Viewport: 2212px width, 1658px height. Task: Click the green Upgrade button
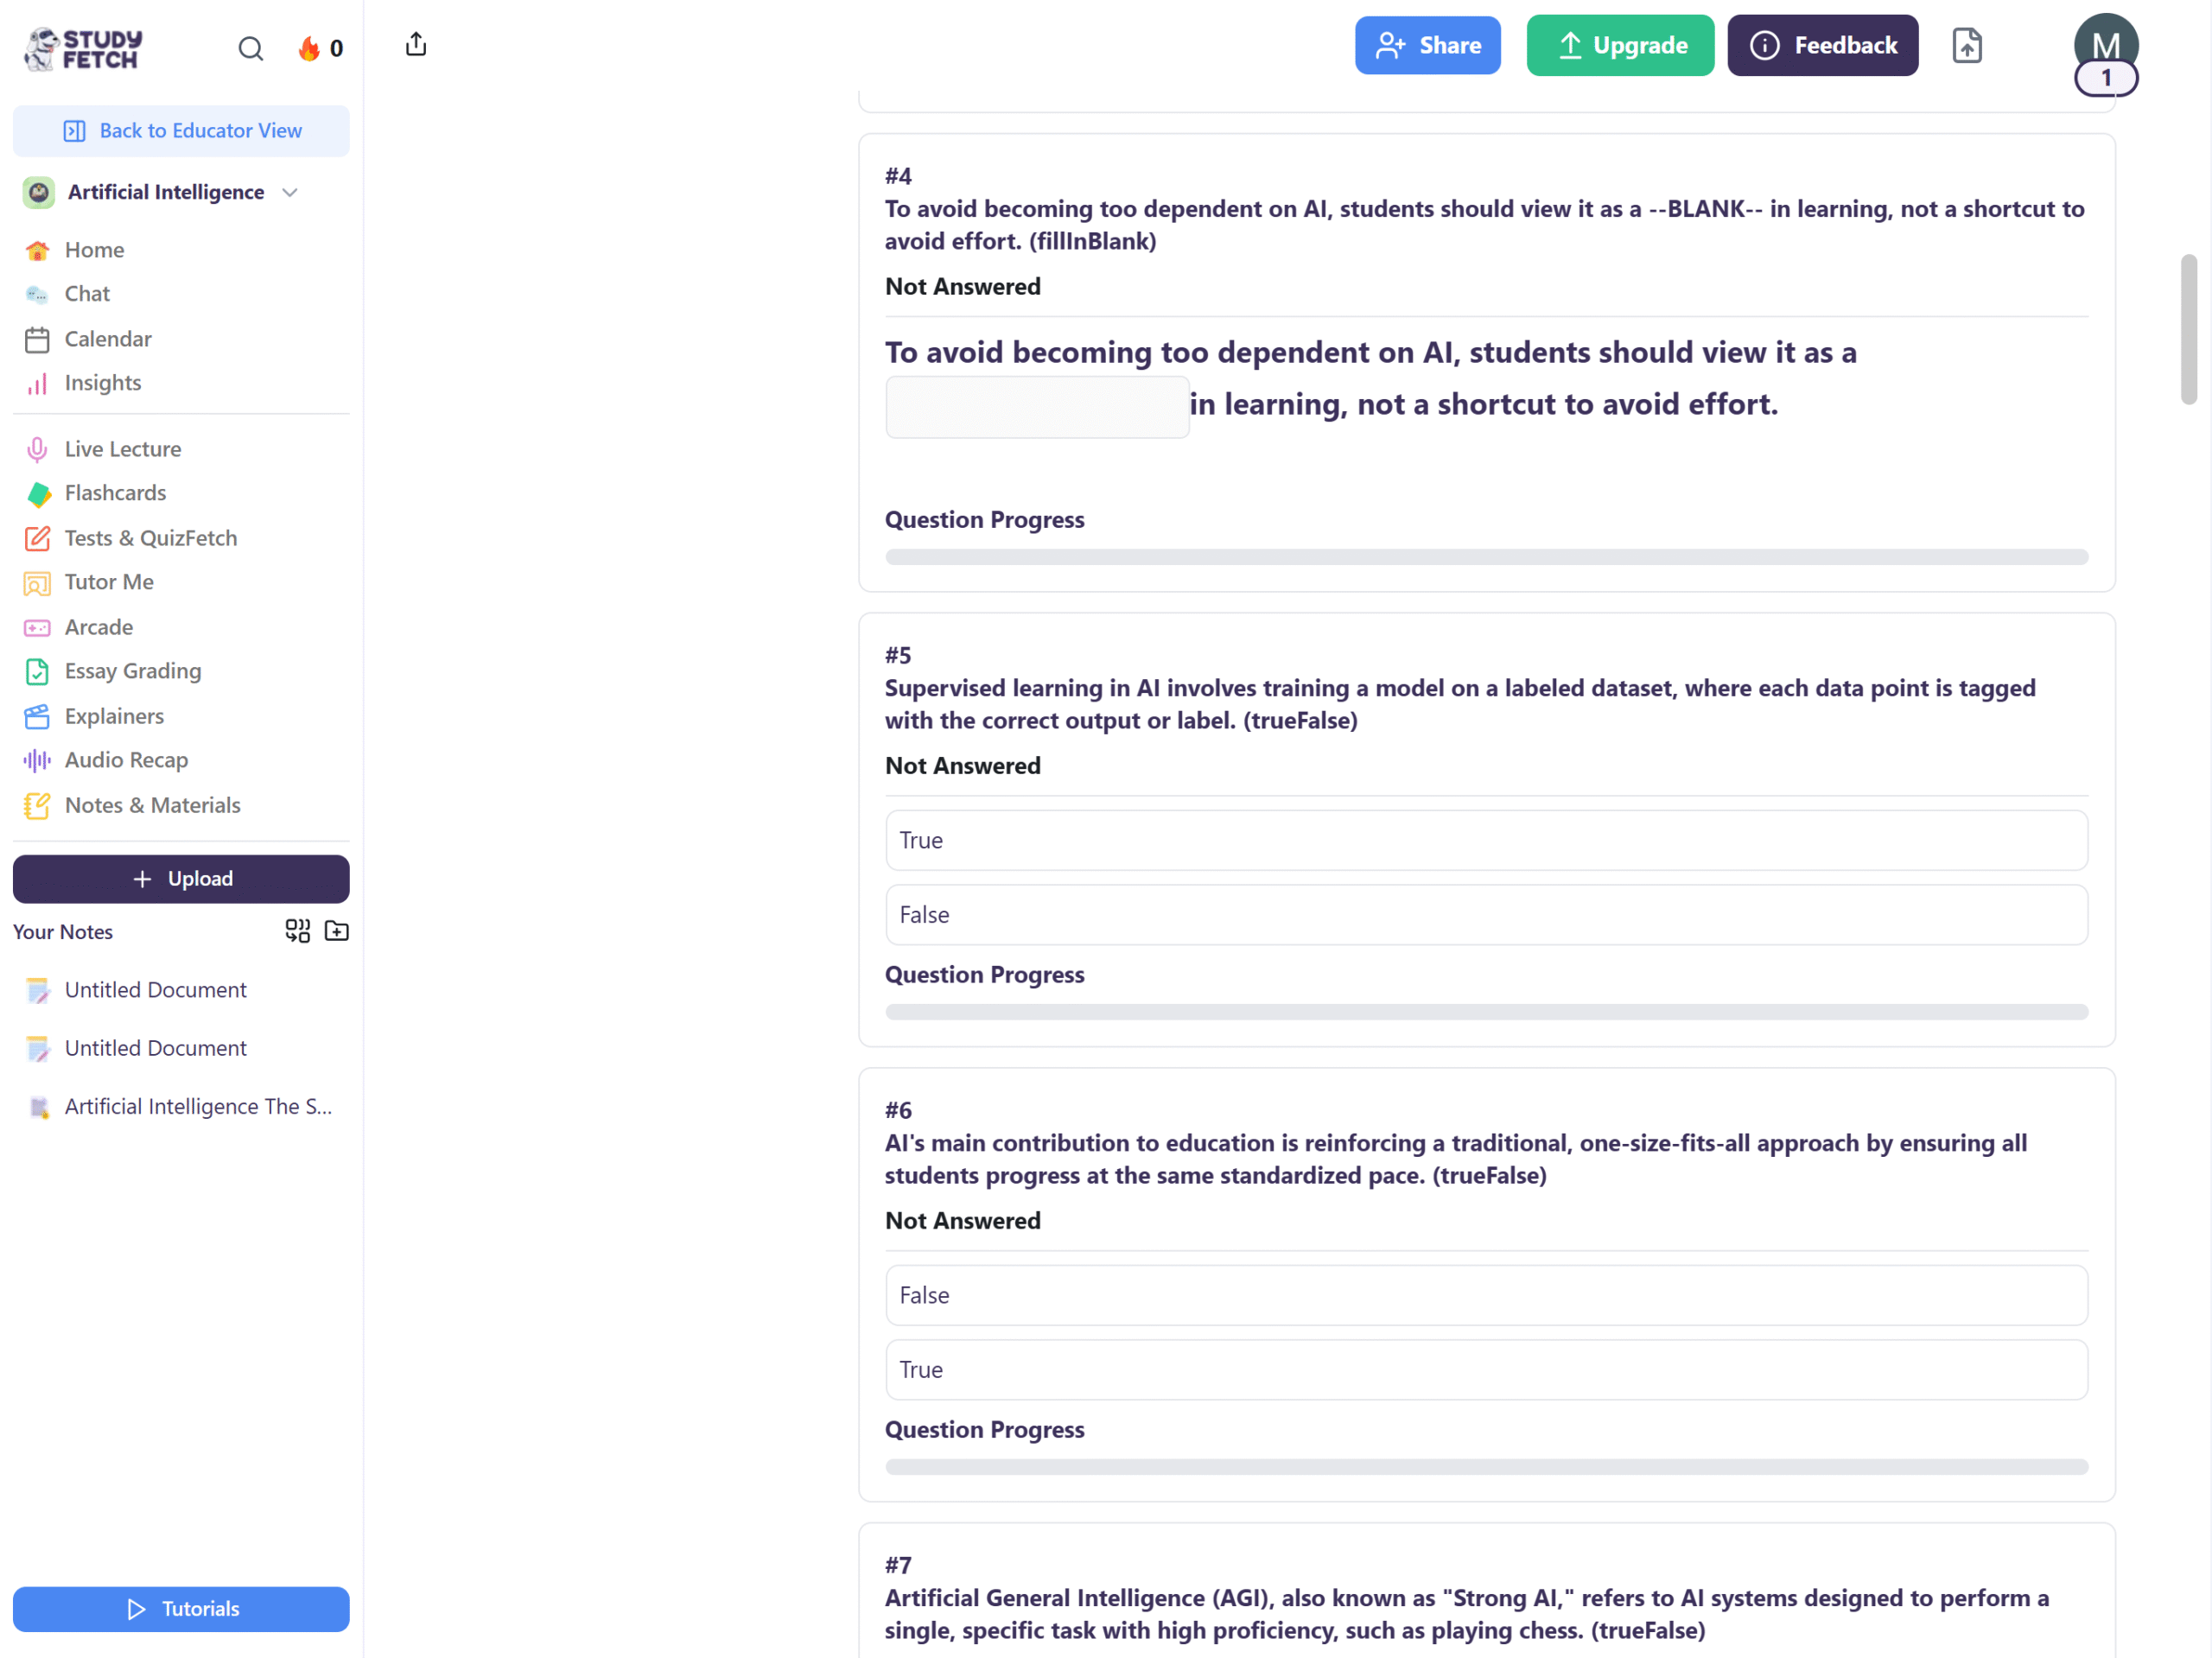[x=1620, y=45]
